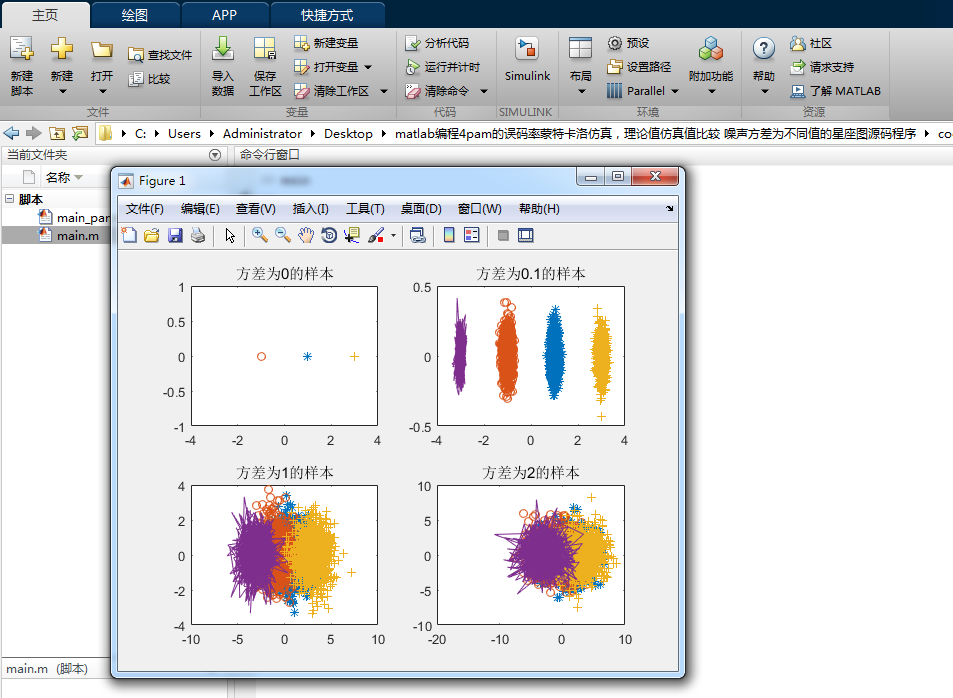Expand the Open Variable (打开变量) dropdown
Screen dimensions: 953x698
pyautogui.click(x=368, y=67)
